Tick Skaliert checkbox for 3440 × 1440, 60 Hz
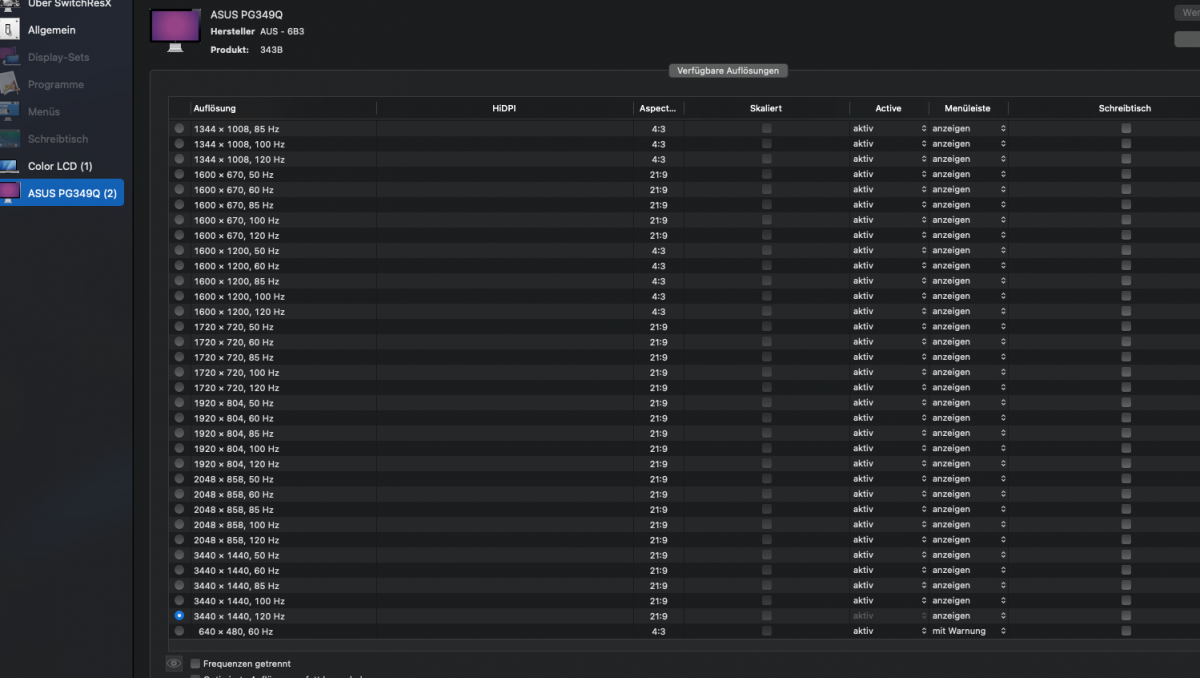1200x678 pixels. point(767,570)
